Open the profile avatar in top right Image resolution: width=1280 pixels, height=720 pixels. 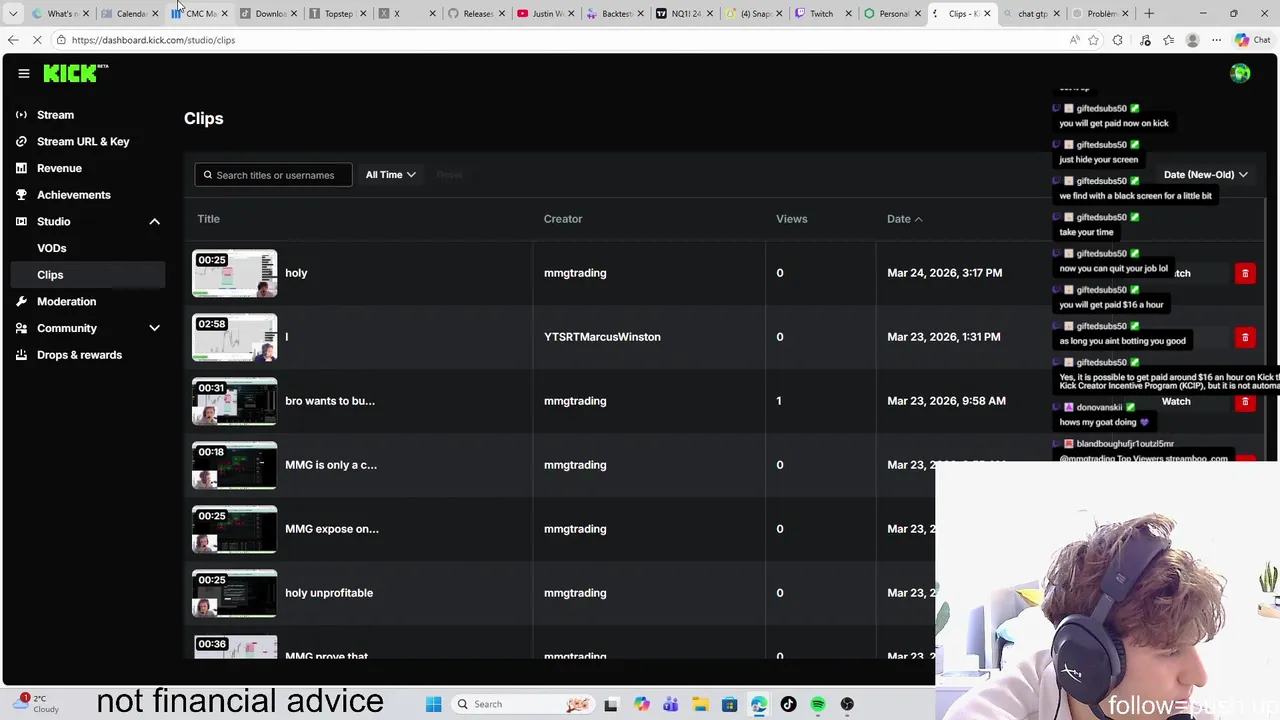(1240, 73)
